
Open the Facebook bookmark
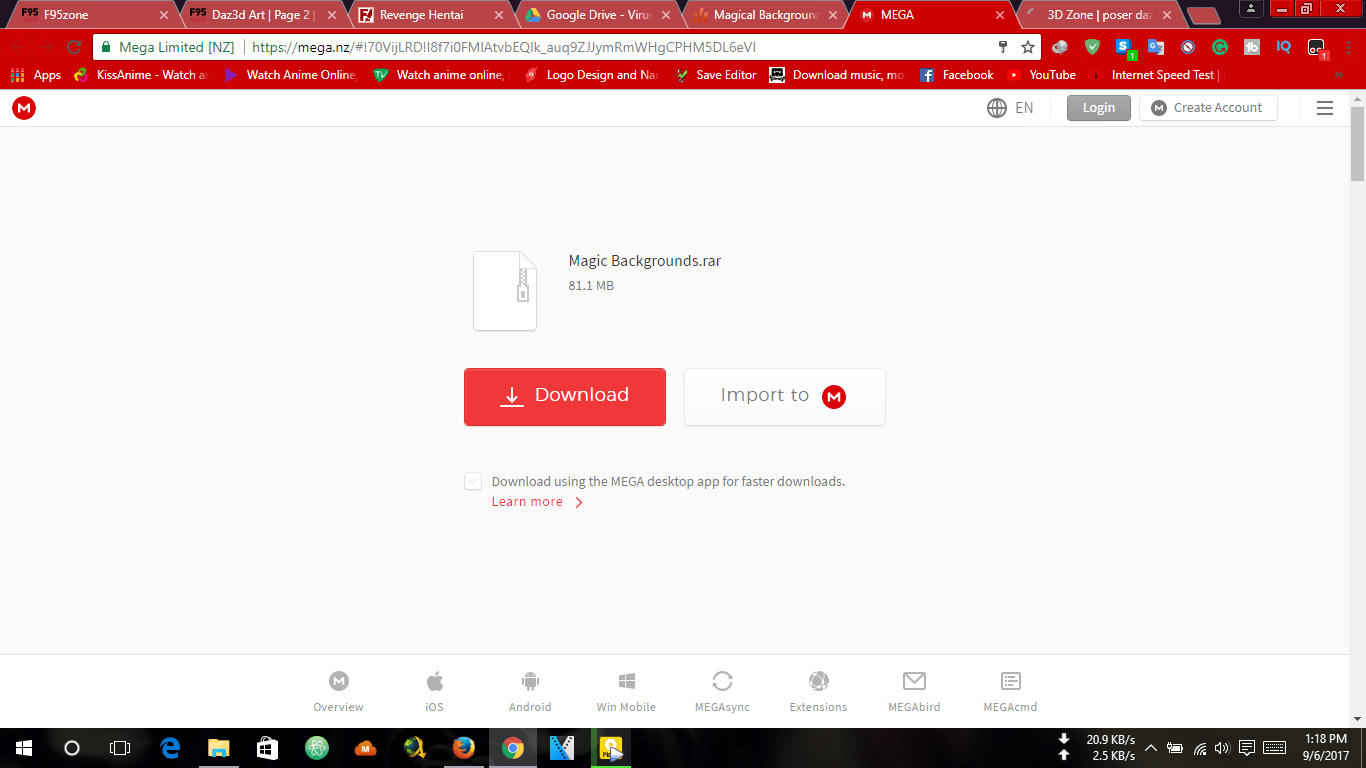(956, 75)
